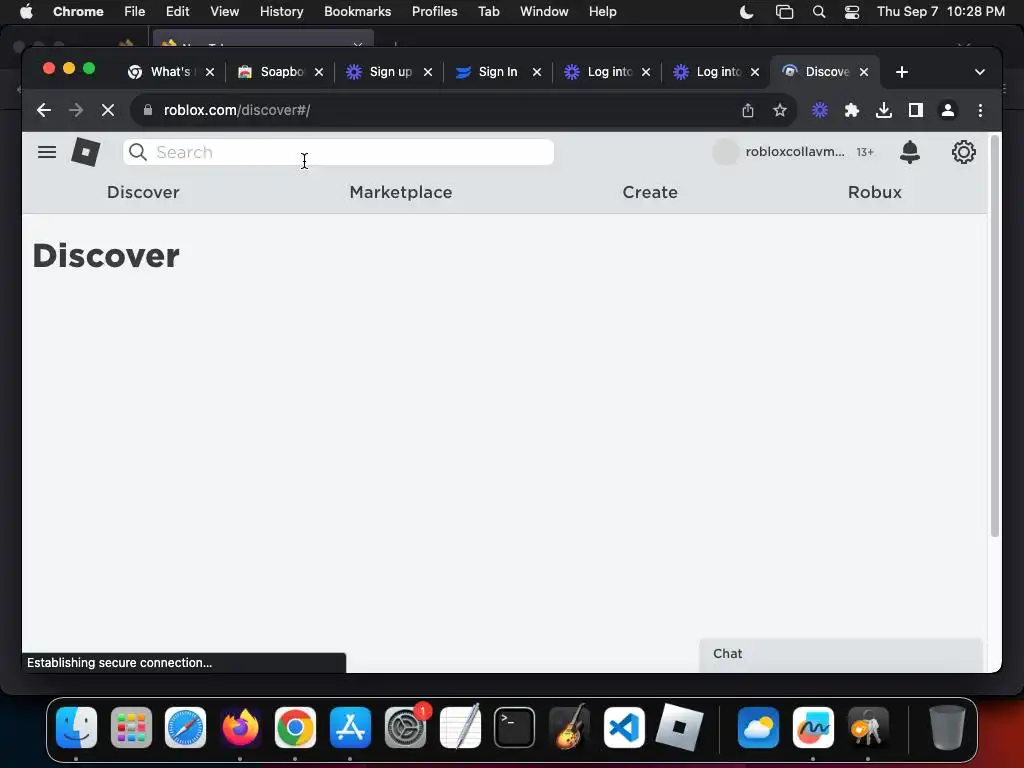
Task: Open the Discover navigation link
Action: coord(143,193)
